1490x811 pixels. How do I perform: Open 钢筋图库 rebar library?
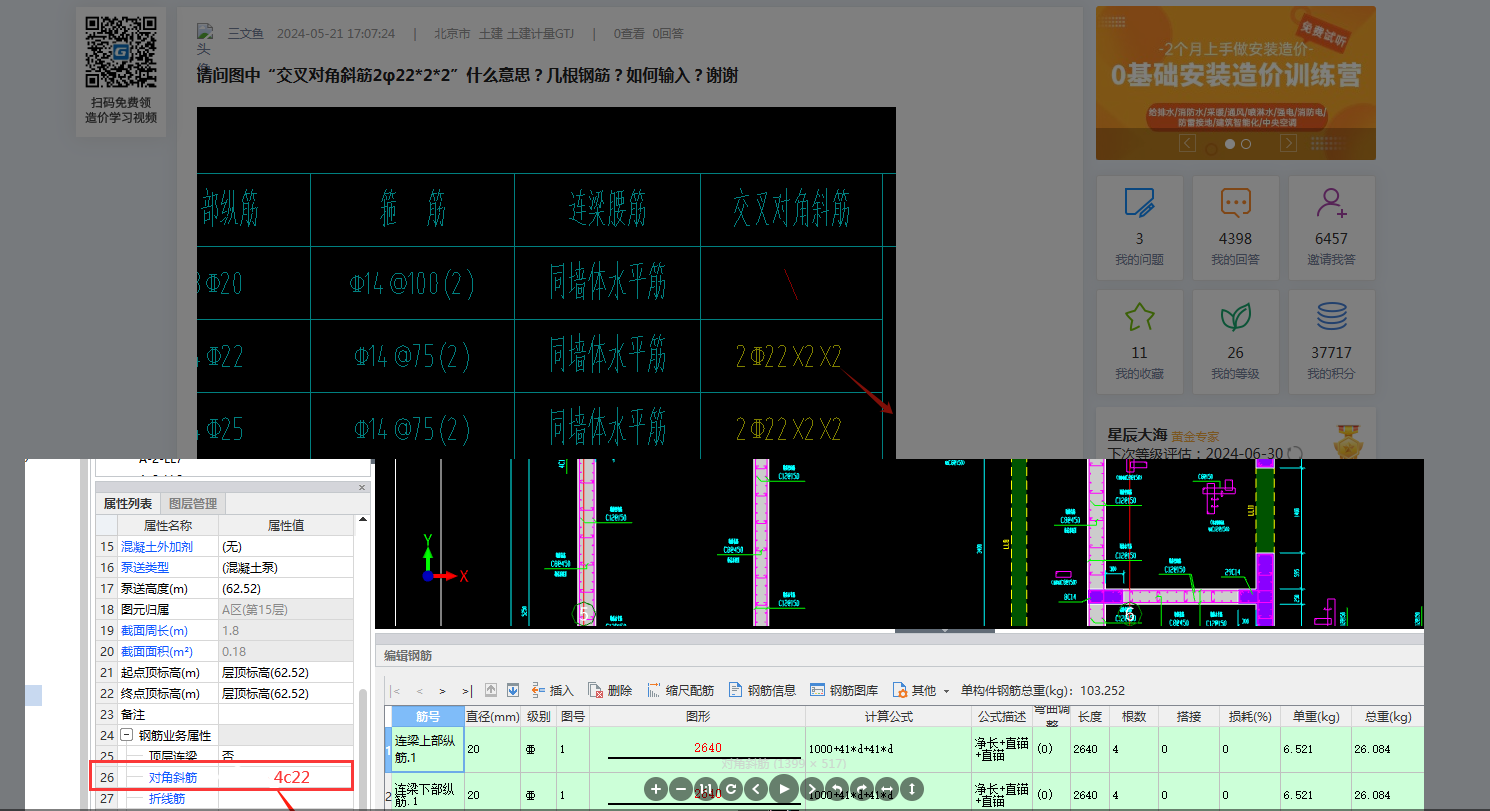click(x=843, y=690)
